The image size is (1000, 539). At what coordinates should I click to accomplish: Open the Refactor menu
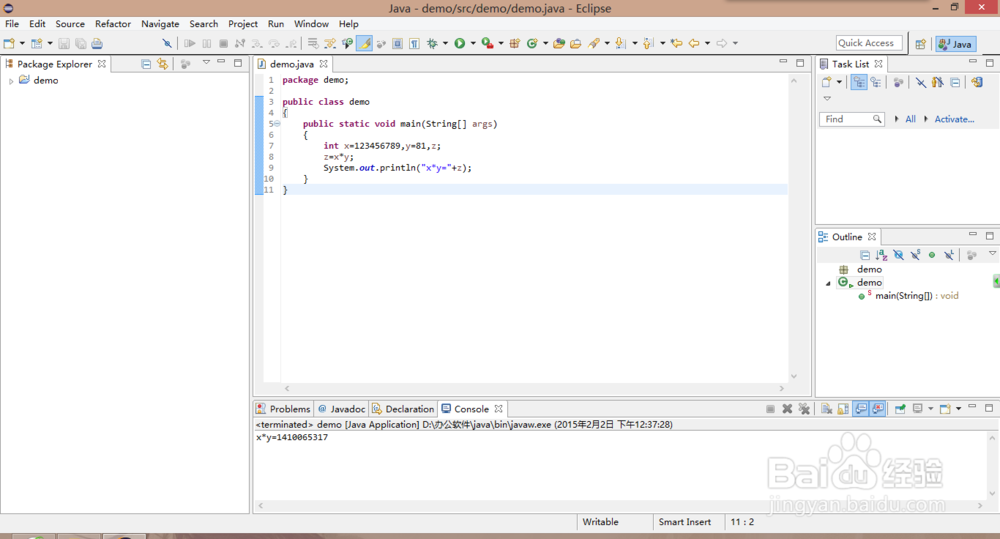[x=113, y=24]
